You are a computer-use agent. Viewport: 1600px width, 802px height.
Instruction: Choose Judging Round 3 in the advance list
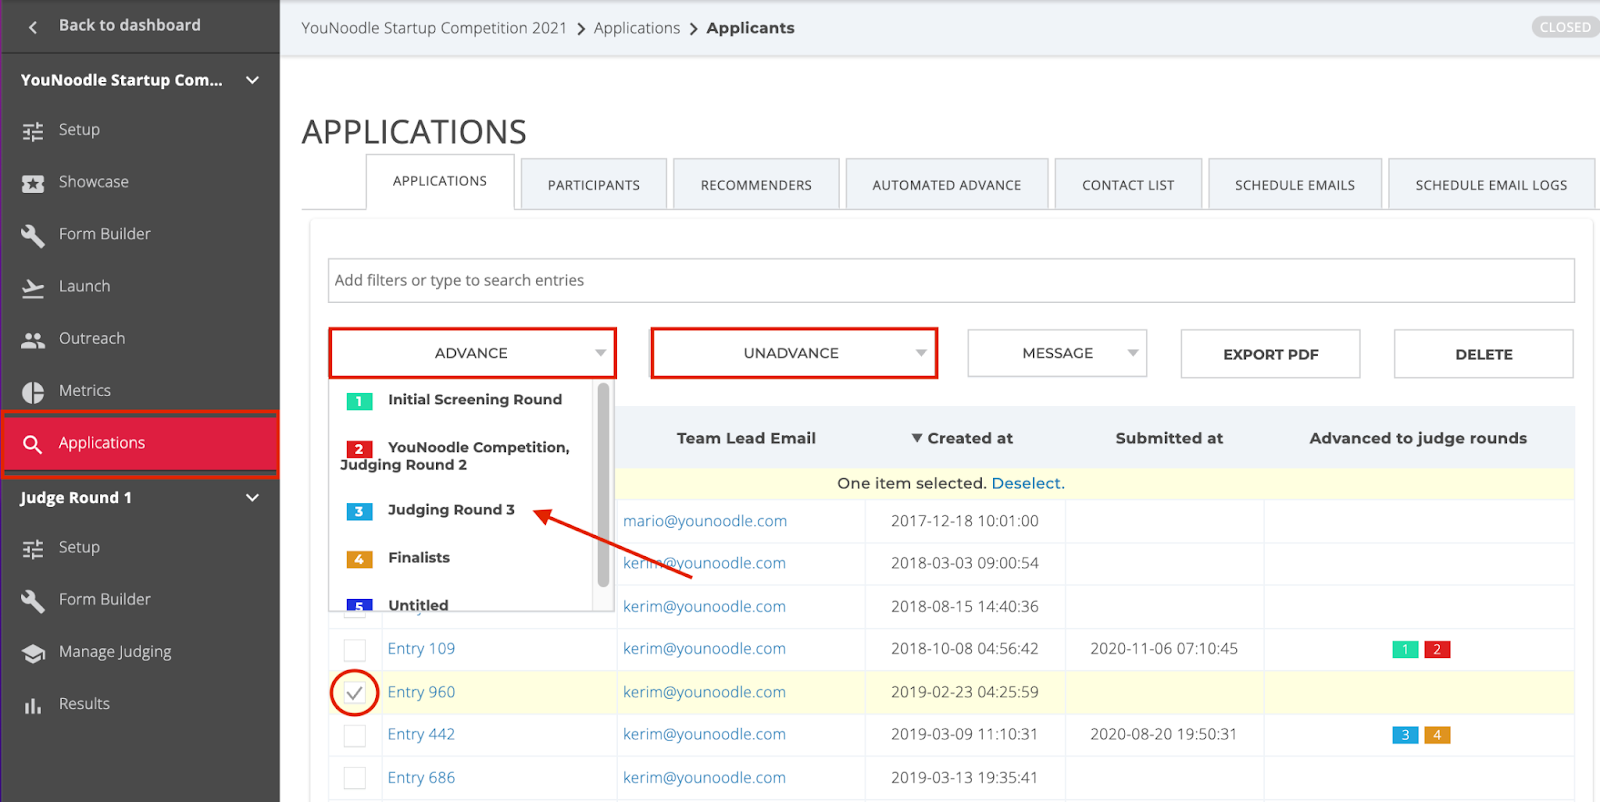pos(451,509)
